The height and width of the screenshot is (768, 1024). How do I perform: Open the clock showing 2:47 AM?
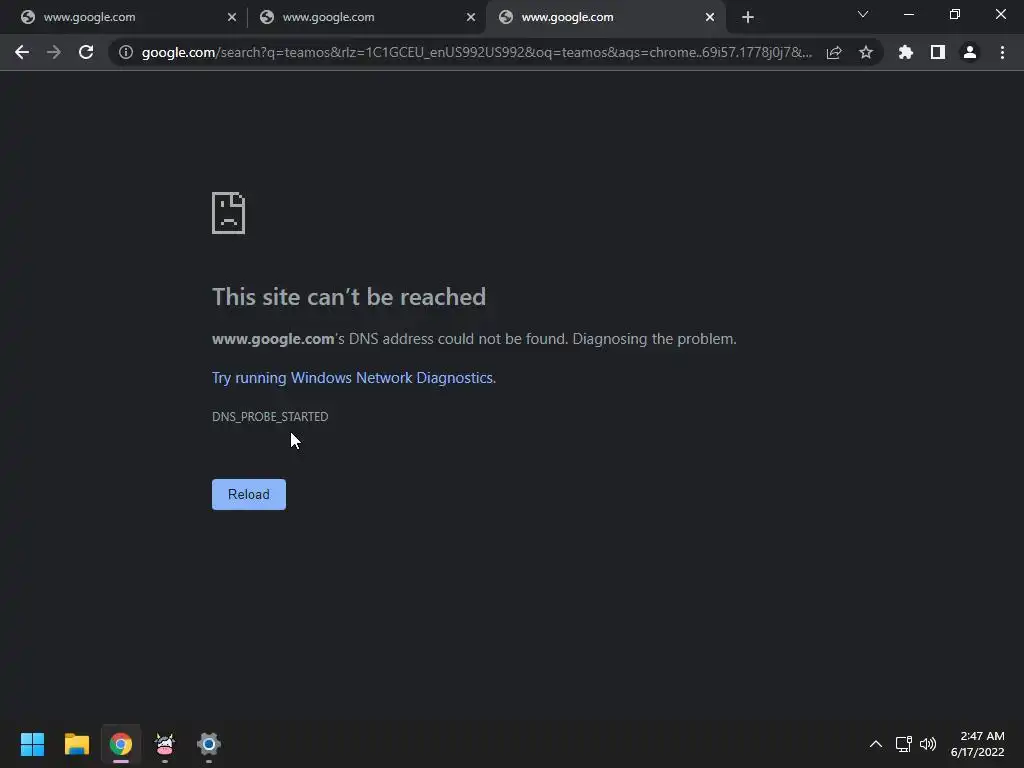pos(978,744)
